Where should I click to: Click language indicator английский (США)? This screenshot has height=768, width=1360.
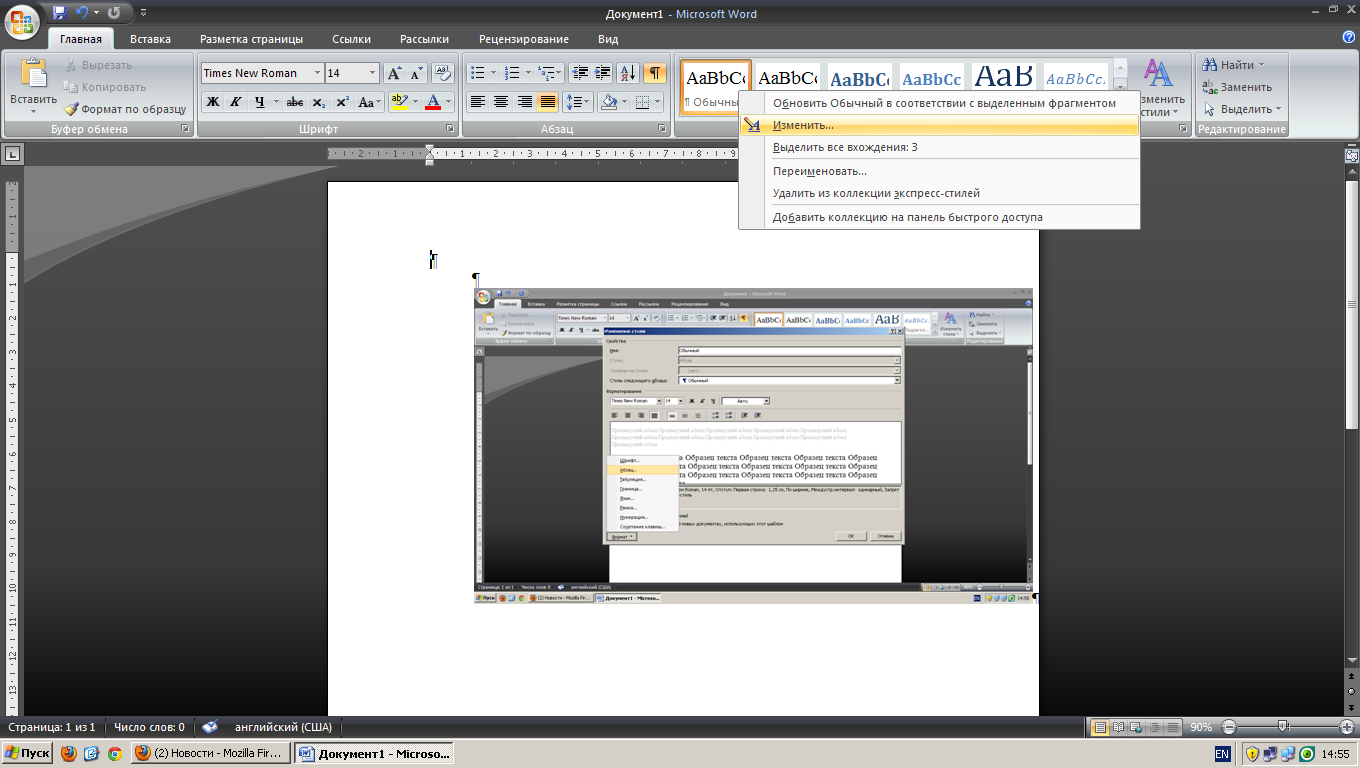click(x=283, y=727)
